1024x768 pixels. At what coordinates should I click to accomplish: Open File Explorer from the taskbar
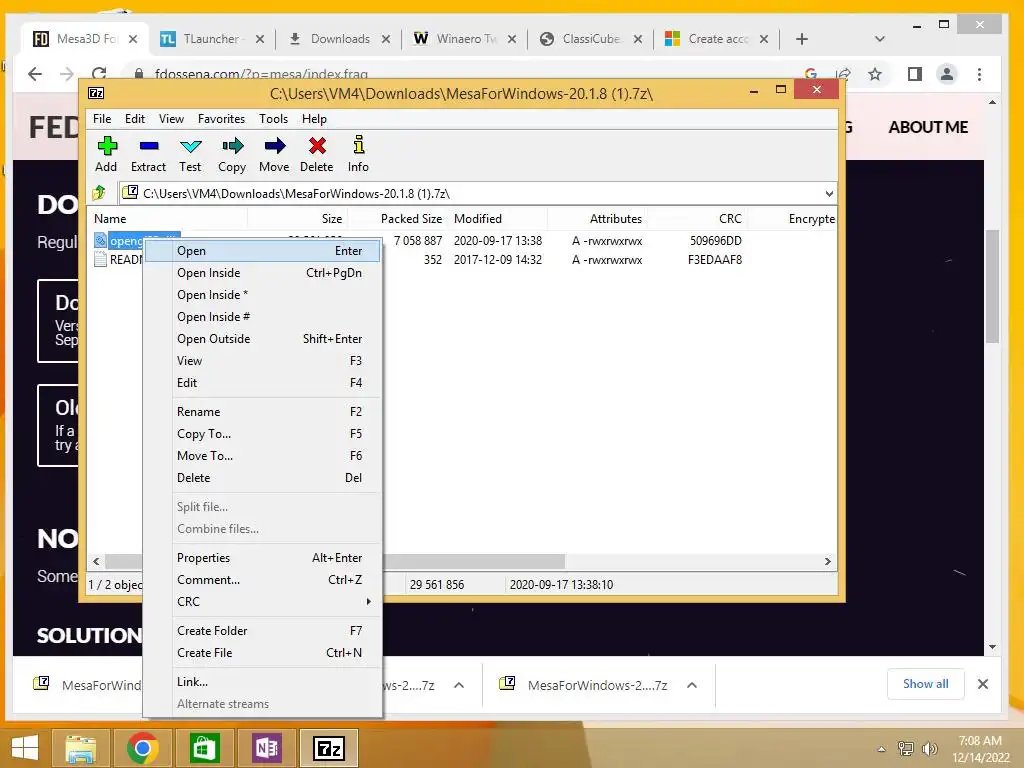[x=80, y=748]
